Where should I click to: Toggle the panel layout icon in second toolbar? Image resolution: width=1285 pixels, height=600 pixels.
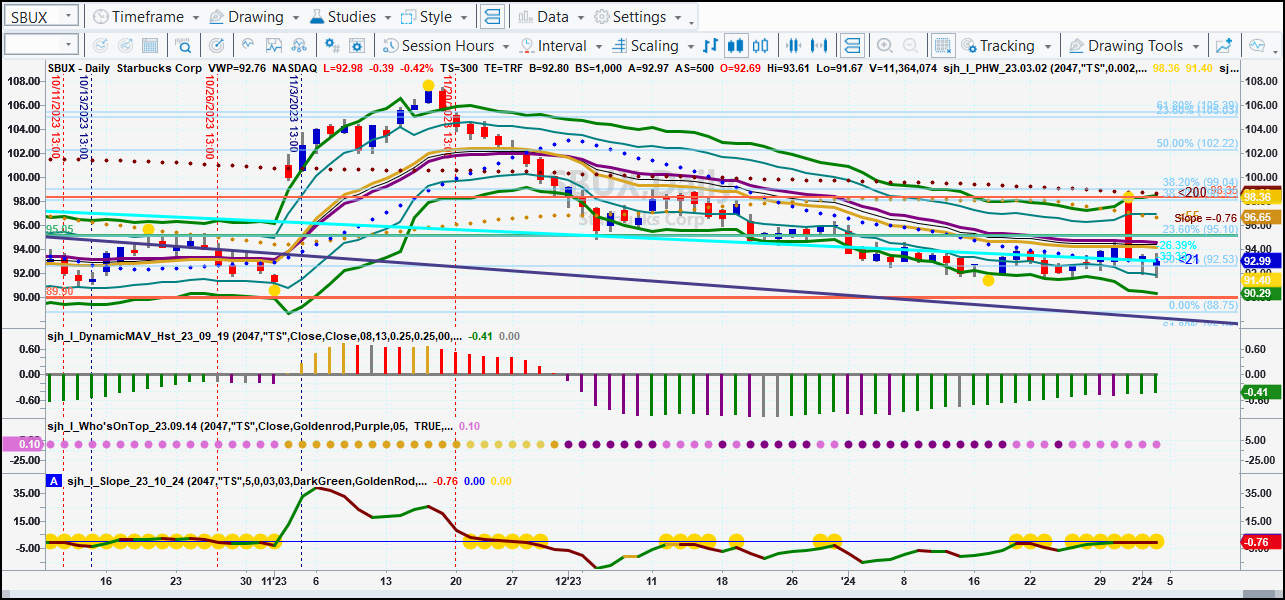coord(851,46)
